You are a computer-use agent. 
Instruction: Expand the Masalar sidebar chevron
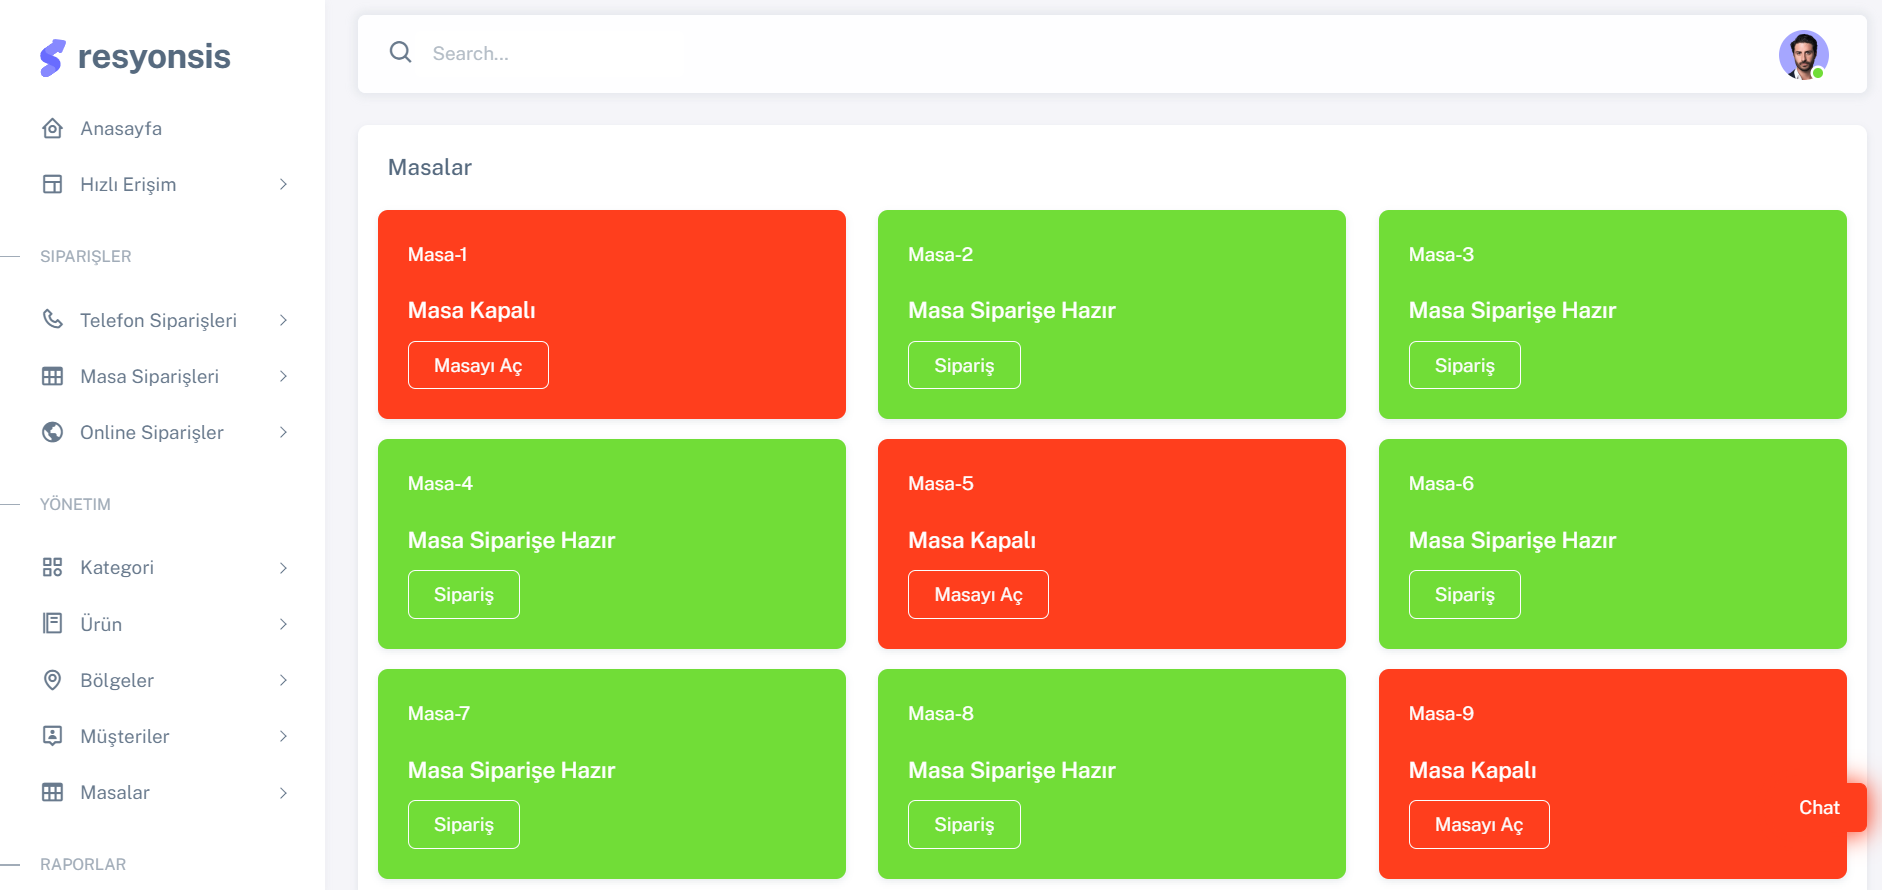coord(284,793)
